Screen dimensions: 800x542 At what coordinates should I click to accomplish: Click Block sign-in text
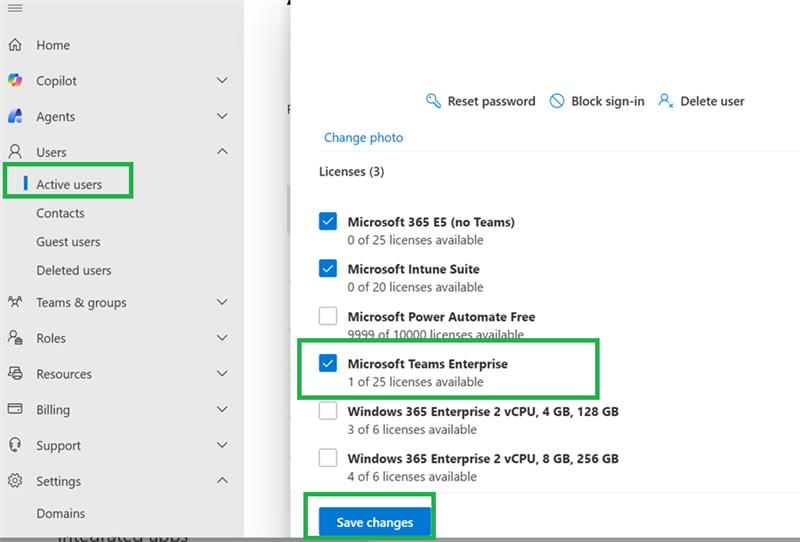(x=608, y=101)
